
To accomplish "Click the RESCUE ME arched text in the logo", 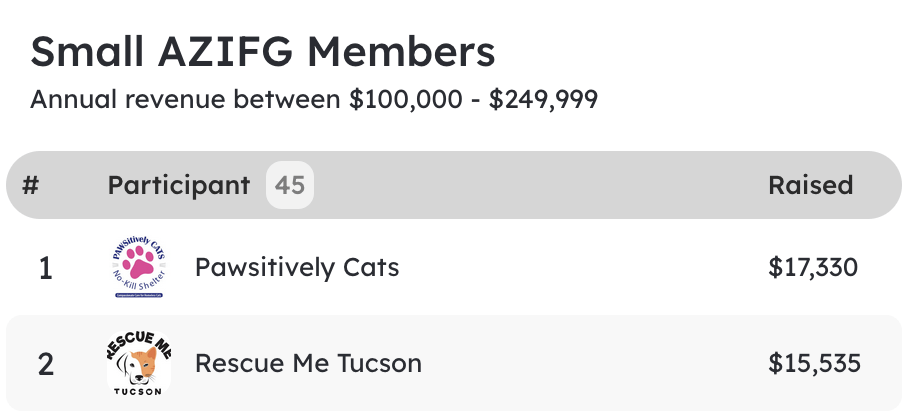I will point(139,340).
